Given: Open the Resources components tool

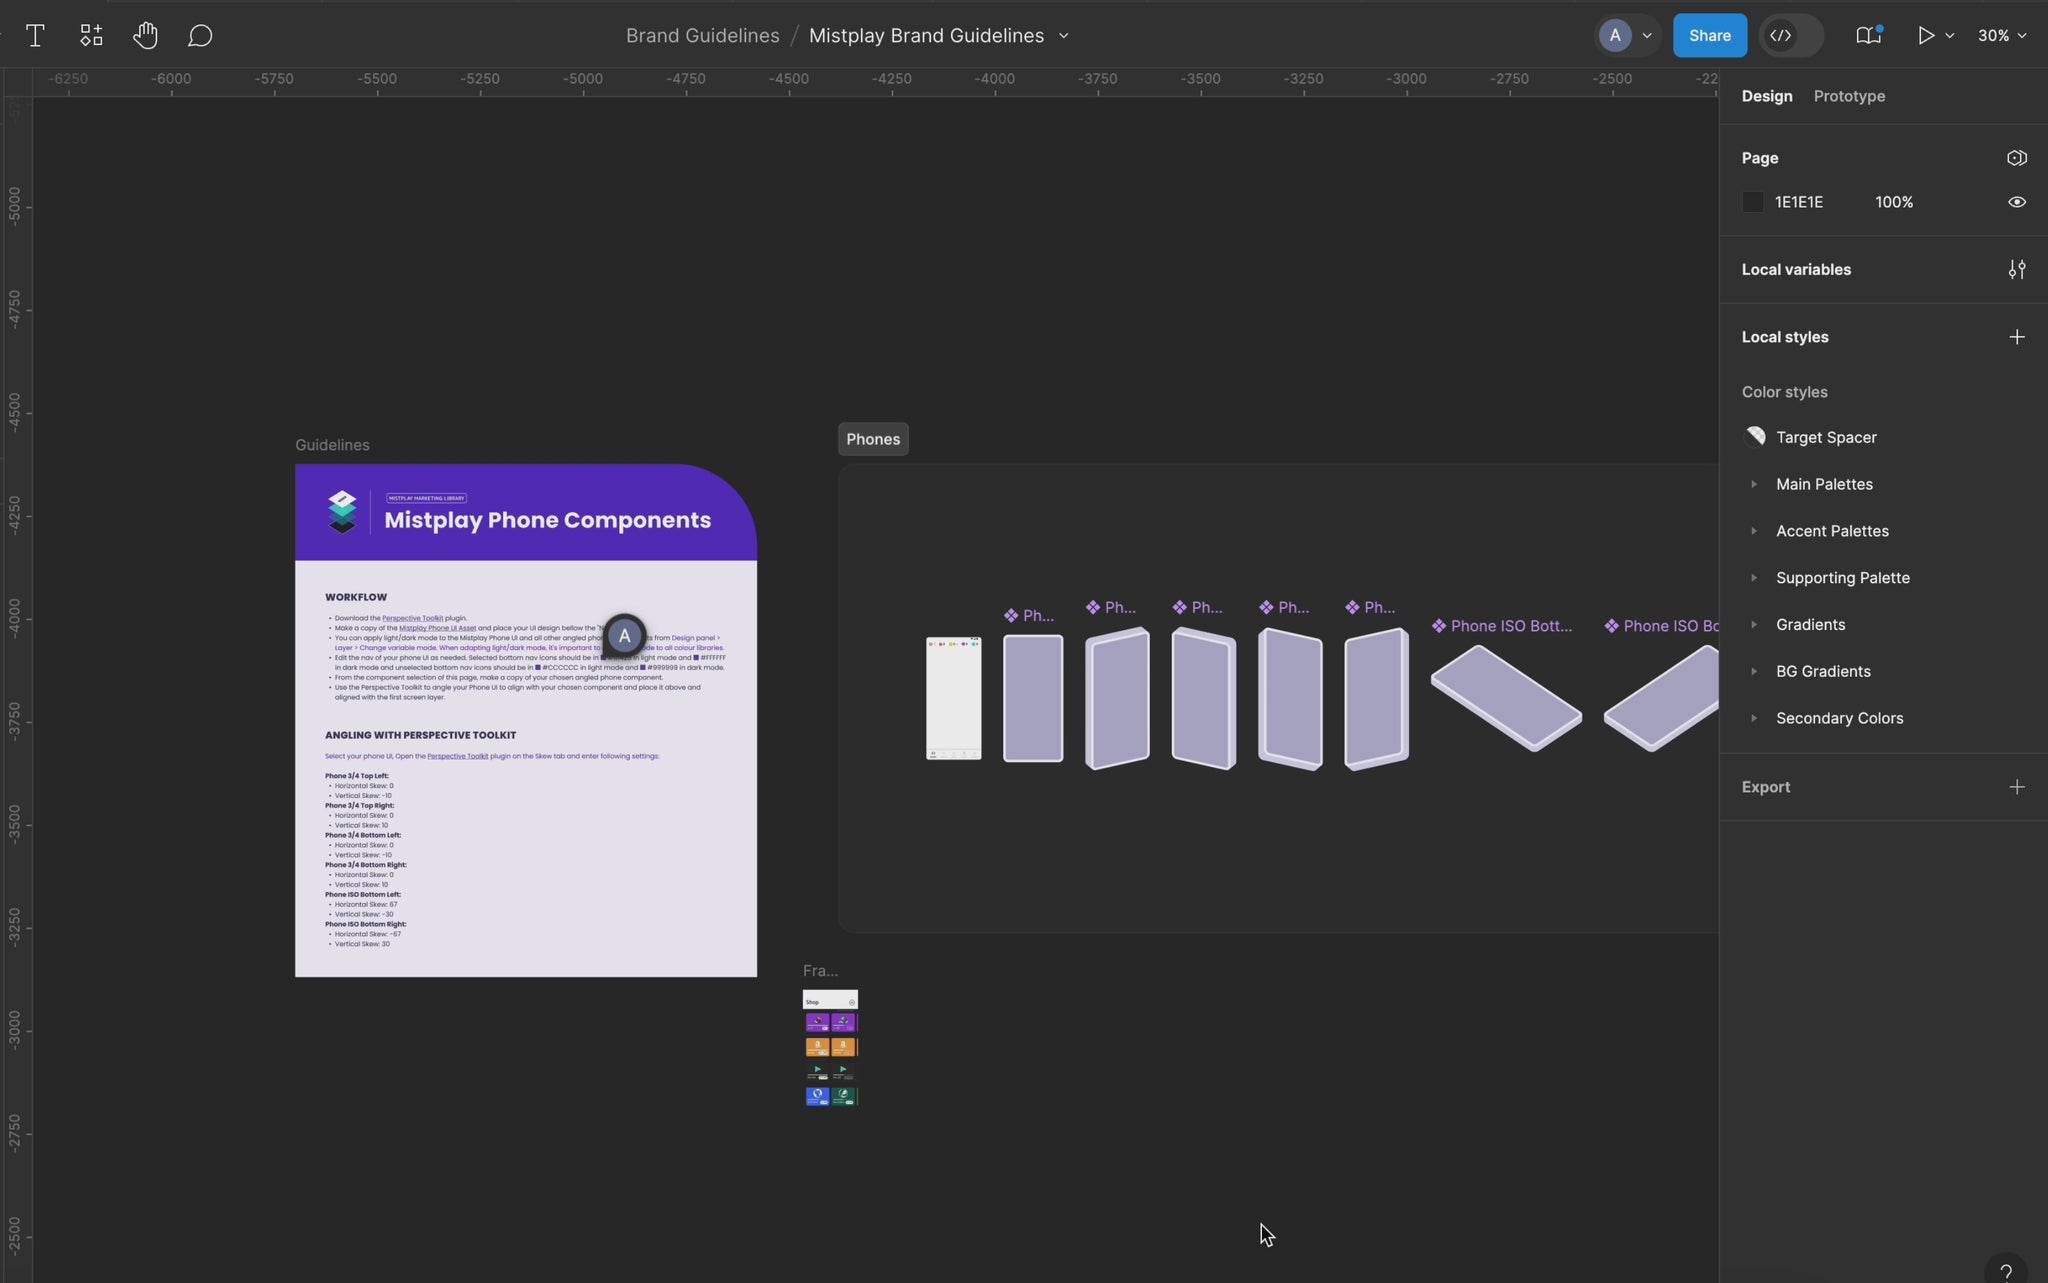Looking at the screenshot, I should 91,36.
